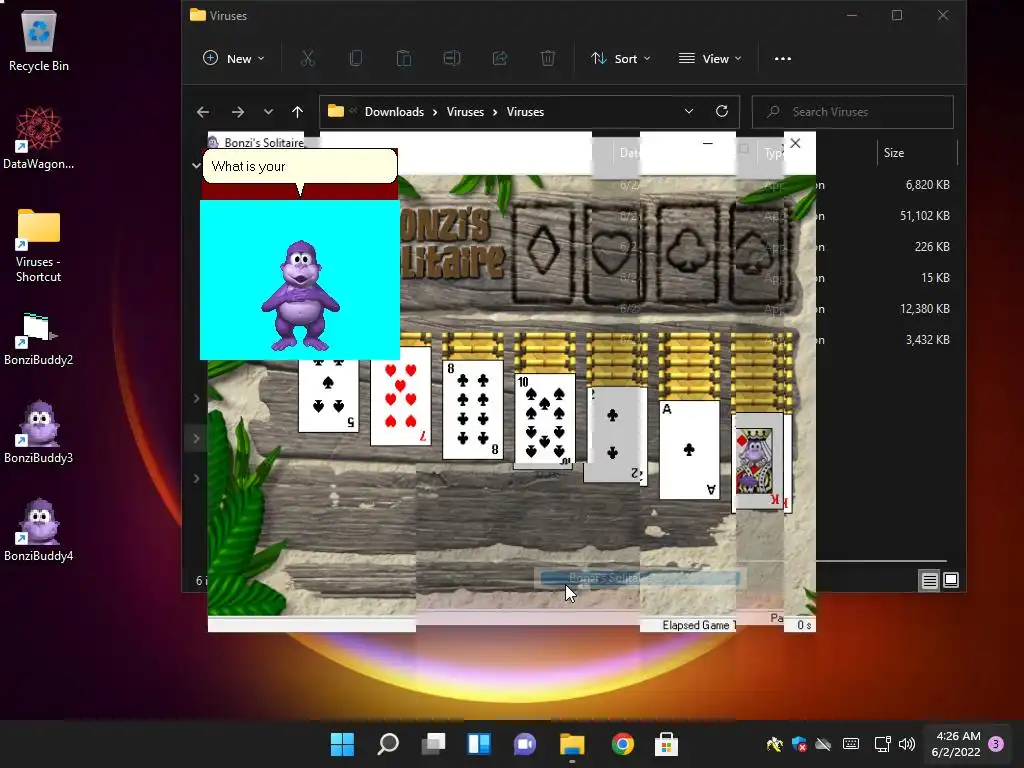1024x768 pixels.
Task: Expand the address bar history dropdown
Action: click(x=688, y=112)
